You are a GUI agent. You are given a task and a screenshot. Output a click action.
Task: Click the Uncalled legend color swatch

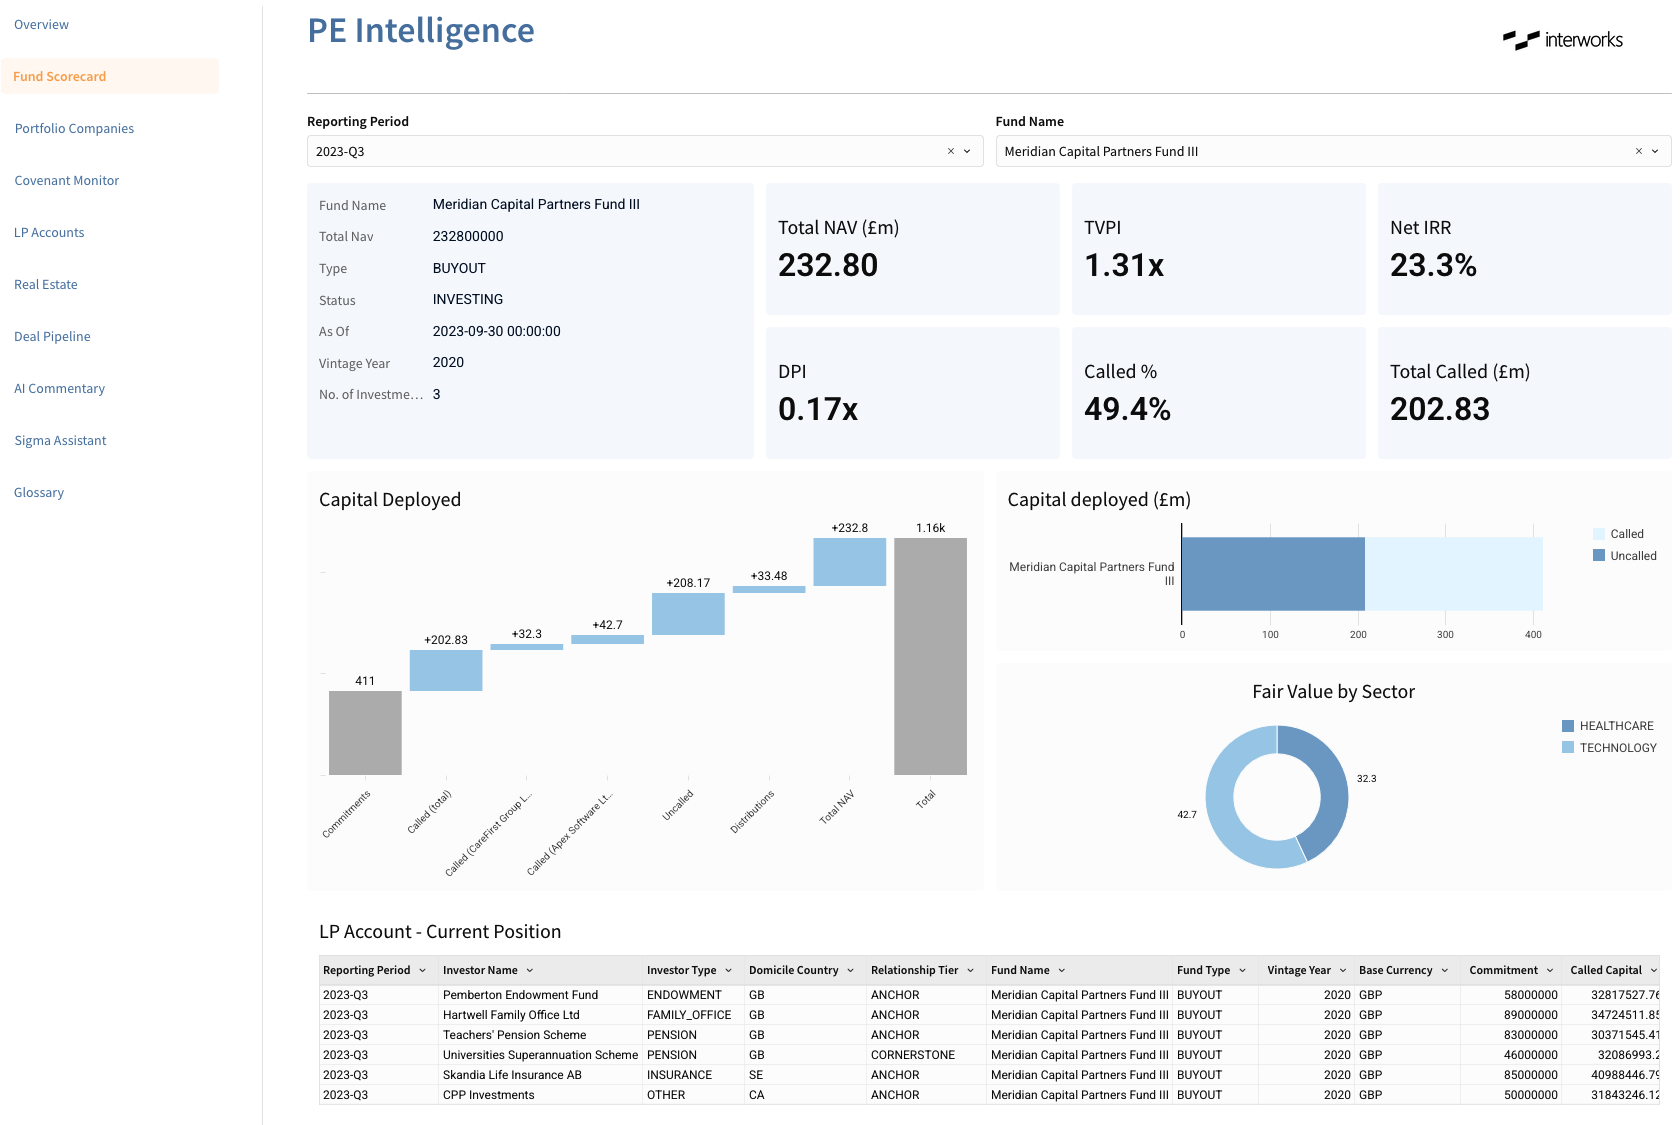[x=1599, y=555]
